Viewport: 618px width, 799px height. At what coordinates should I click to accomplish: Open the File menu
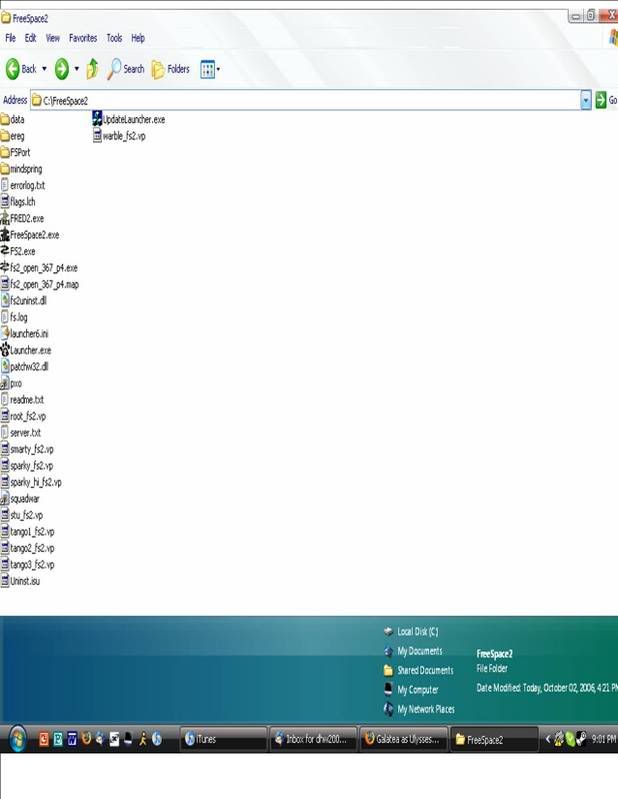10,38
